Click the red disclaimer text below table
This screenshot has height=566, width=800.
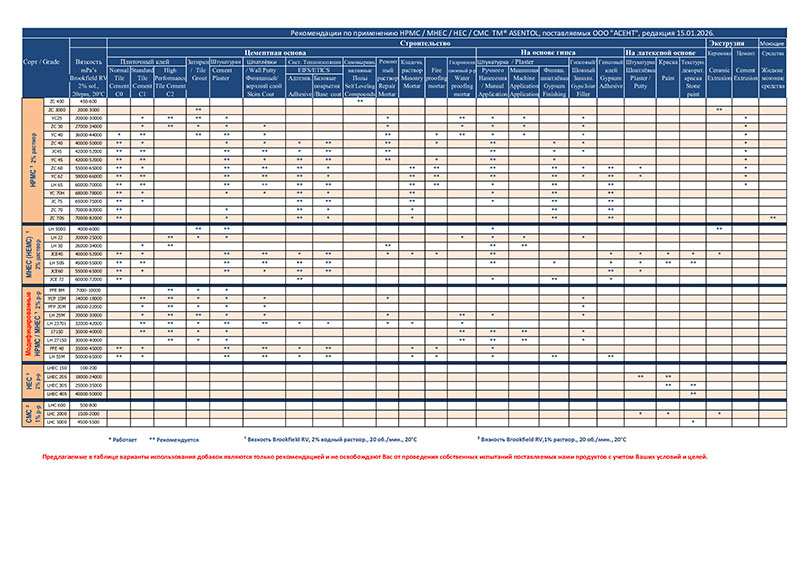(x=375, y=457)
